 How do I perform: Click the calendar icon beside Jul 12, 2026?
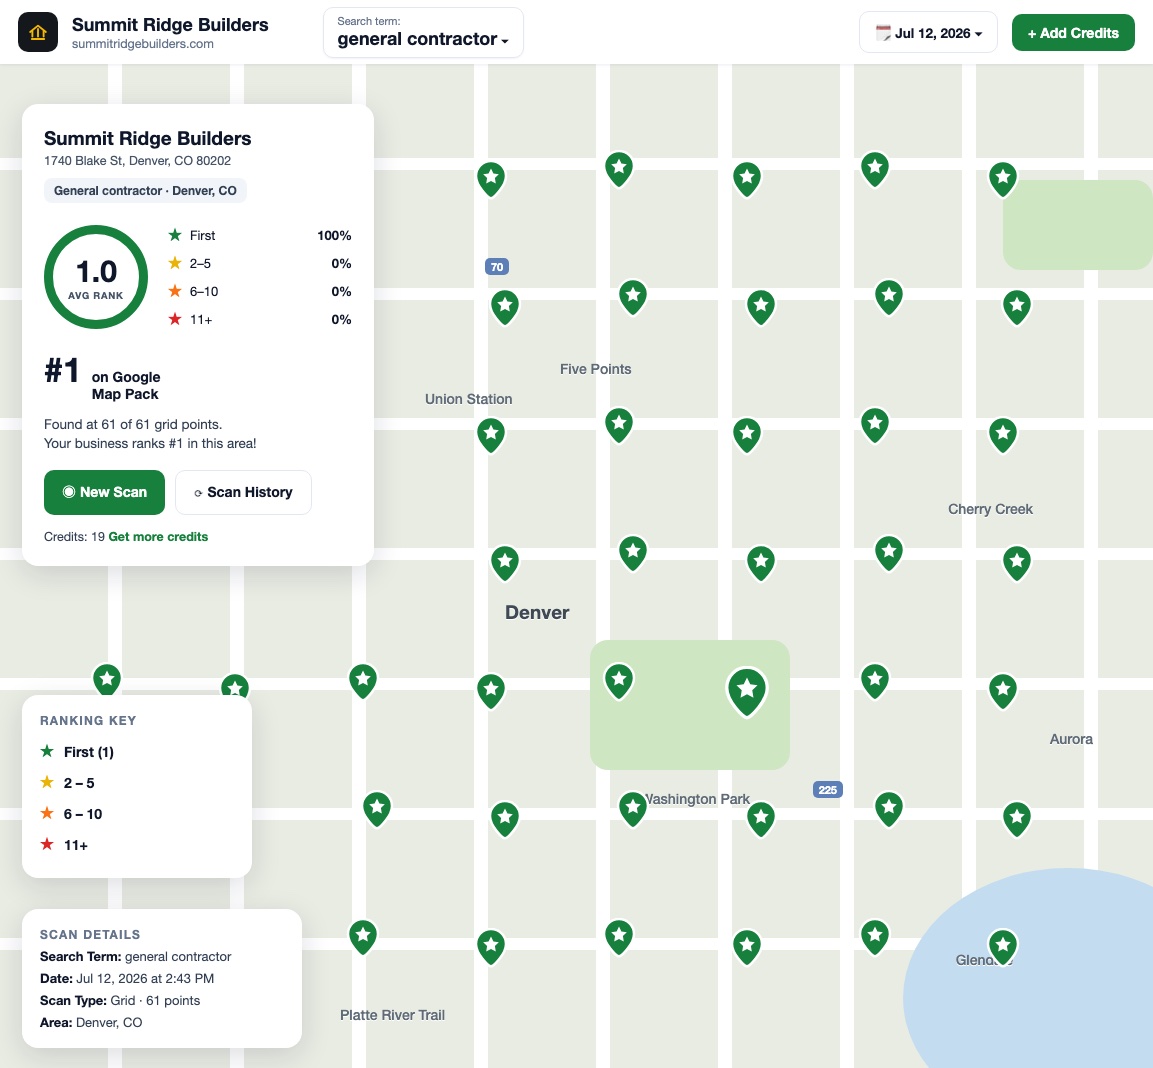[x=883, y=33]
